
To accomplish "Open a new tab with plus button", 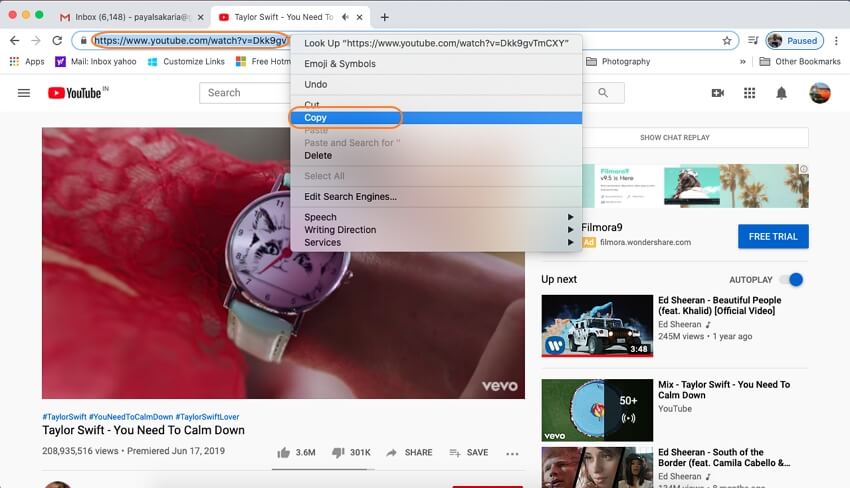I will 384,17.
